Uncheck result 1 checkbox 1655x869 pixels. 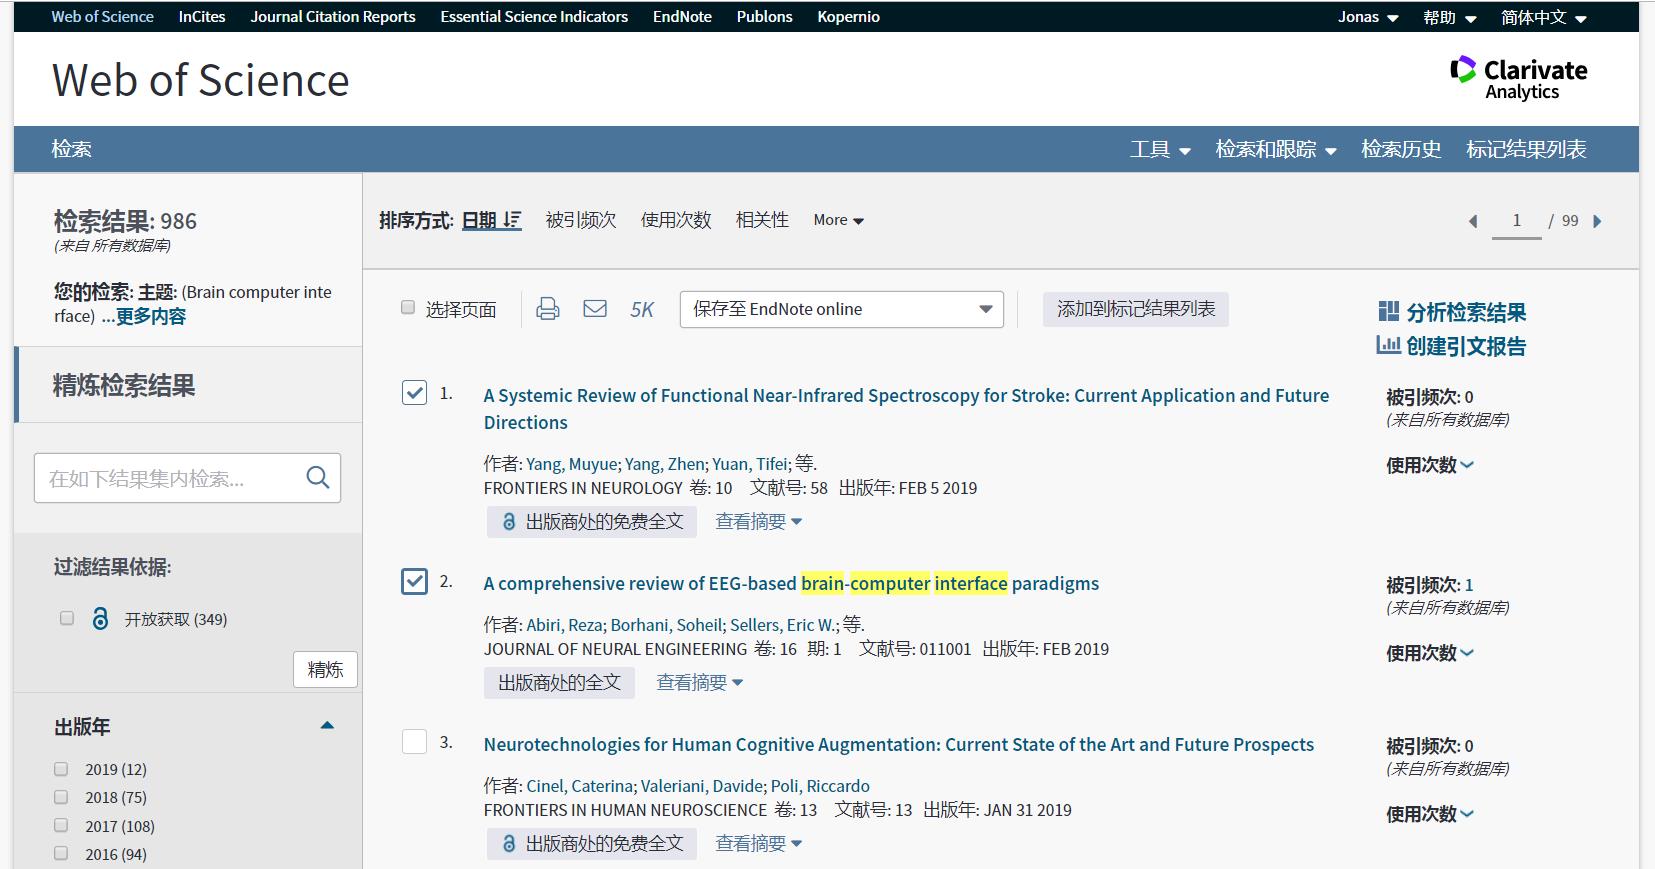point(414,393)
